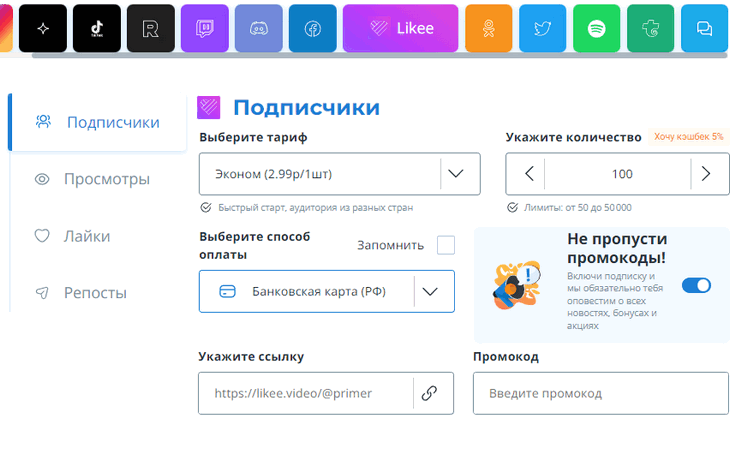The height and width of the screenshot is (468, 730).
Task: Choose the Discord service tile
Action: click(259, 28)
